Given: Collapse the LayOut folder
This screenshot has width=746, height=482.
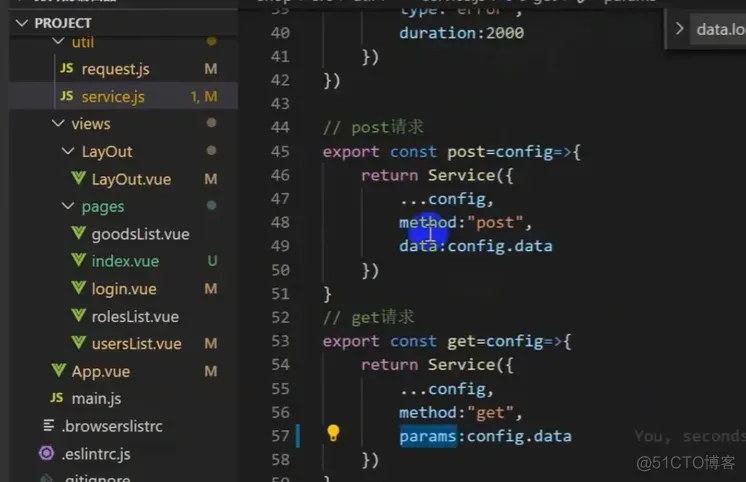Looking at the screenshot, I should [x=68, y=151].
